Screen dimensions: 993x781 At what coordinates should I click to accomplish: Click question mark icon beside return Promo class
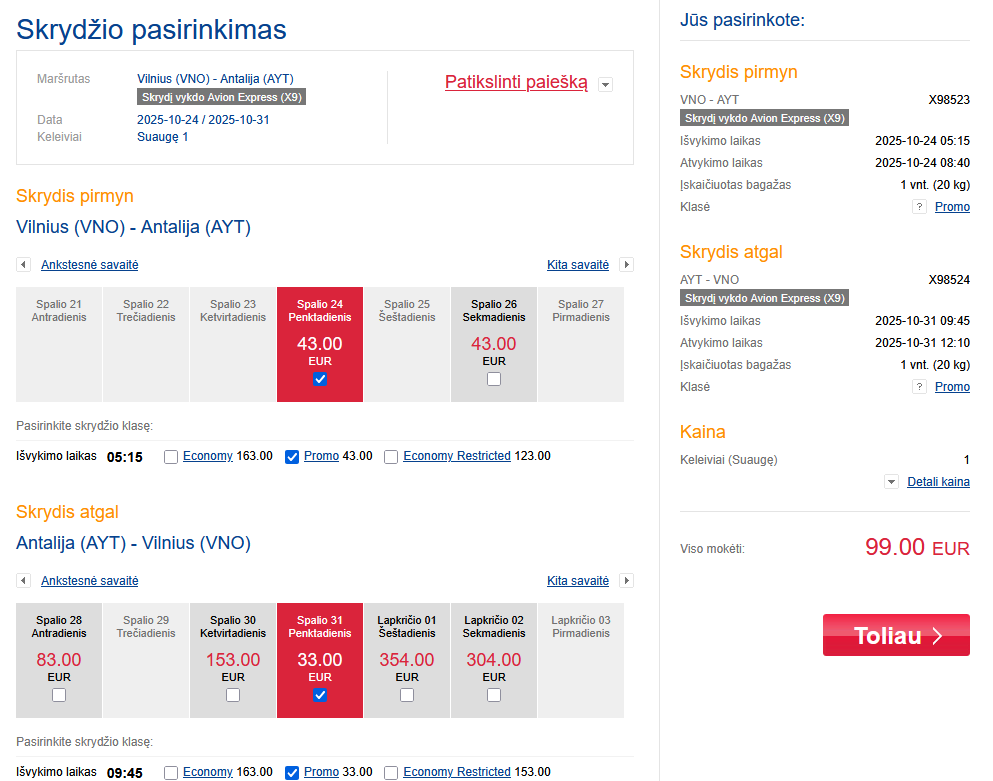pyautogui.click(x=919, y=387)
